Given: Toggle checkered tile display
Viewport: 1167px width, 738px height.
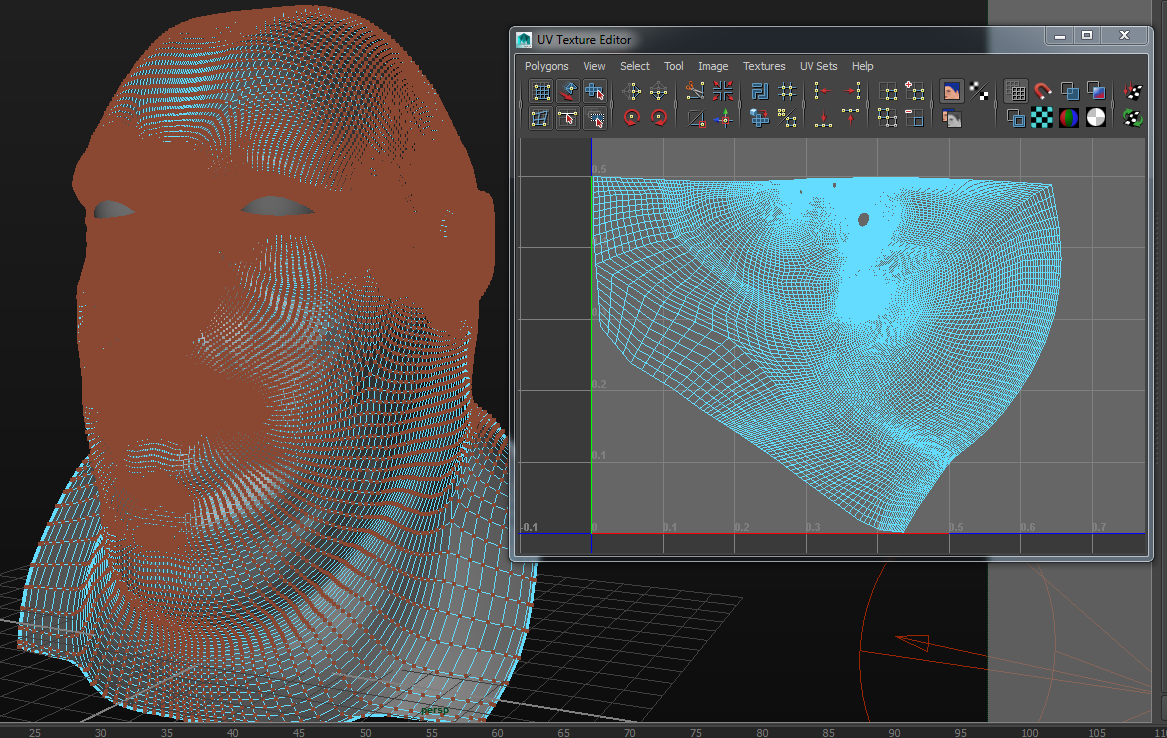Looking at the screenshot, I should tap(1042, 118).
